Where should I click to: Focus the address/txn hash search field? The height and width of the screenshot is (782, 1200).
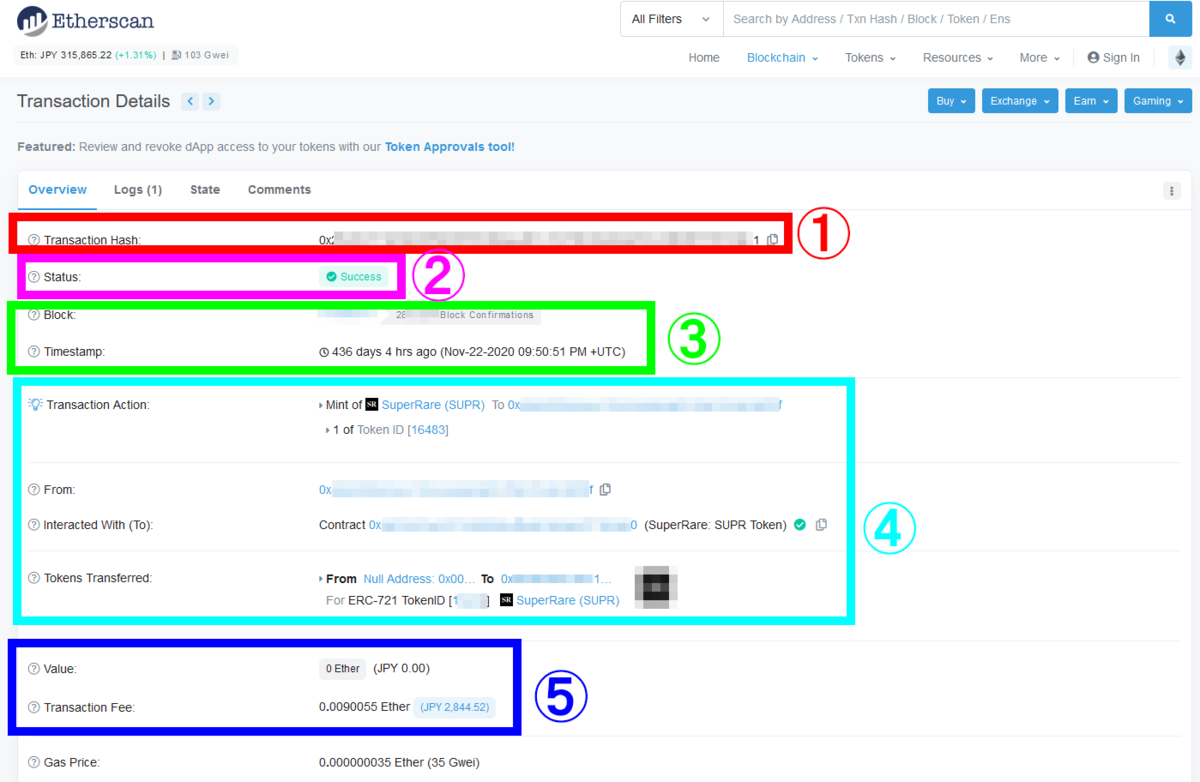point(936,19)
